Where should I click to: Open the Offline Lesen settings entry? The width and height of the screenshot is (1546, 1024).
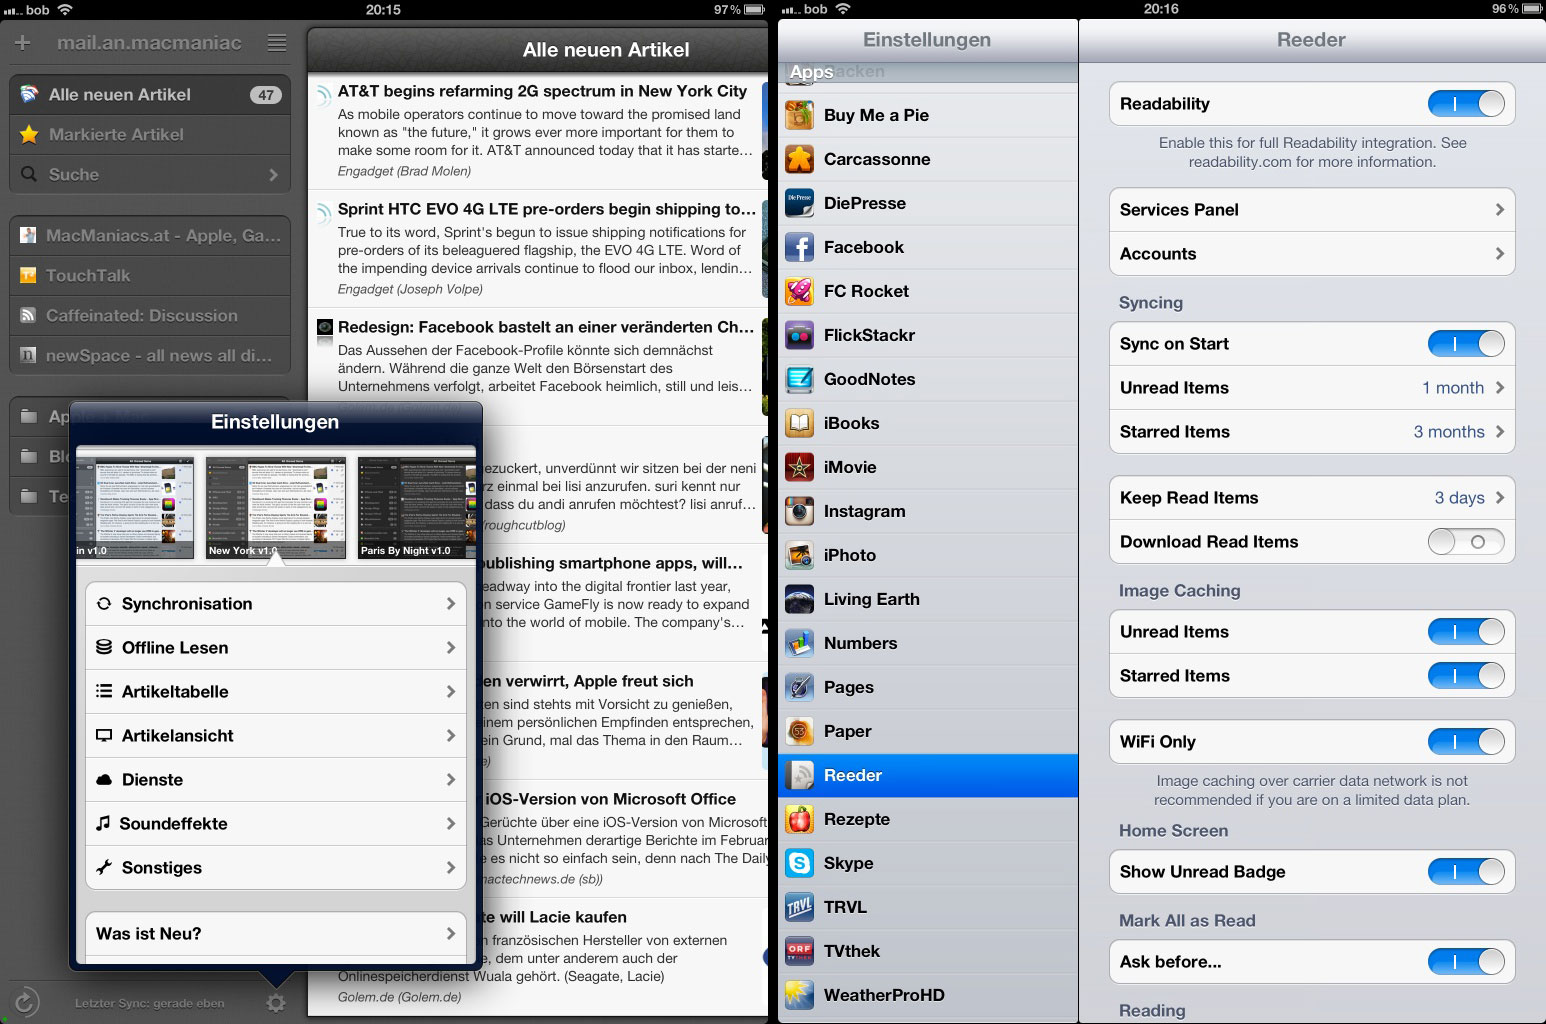(x=276, y=648)
